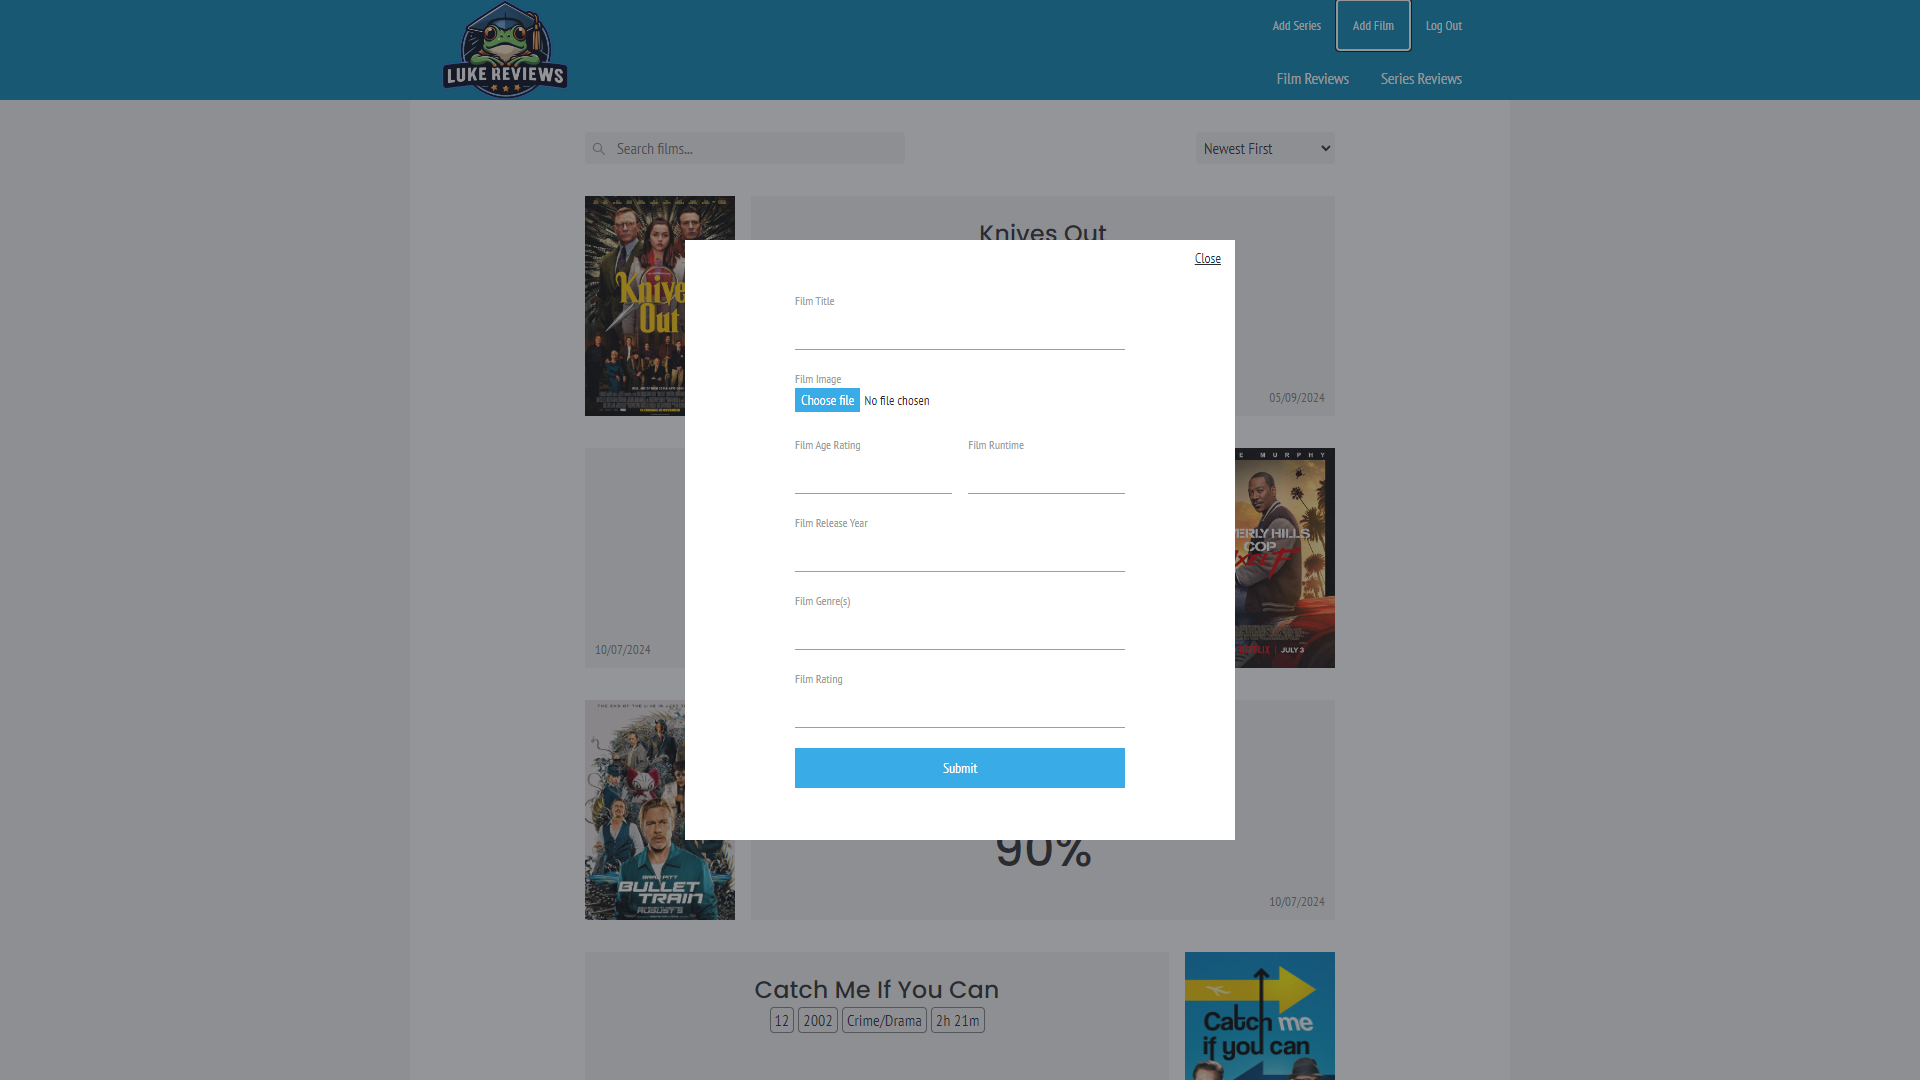
Task: Choose a file for the Film Image
Action: 827,400
